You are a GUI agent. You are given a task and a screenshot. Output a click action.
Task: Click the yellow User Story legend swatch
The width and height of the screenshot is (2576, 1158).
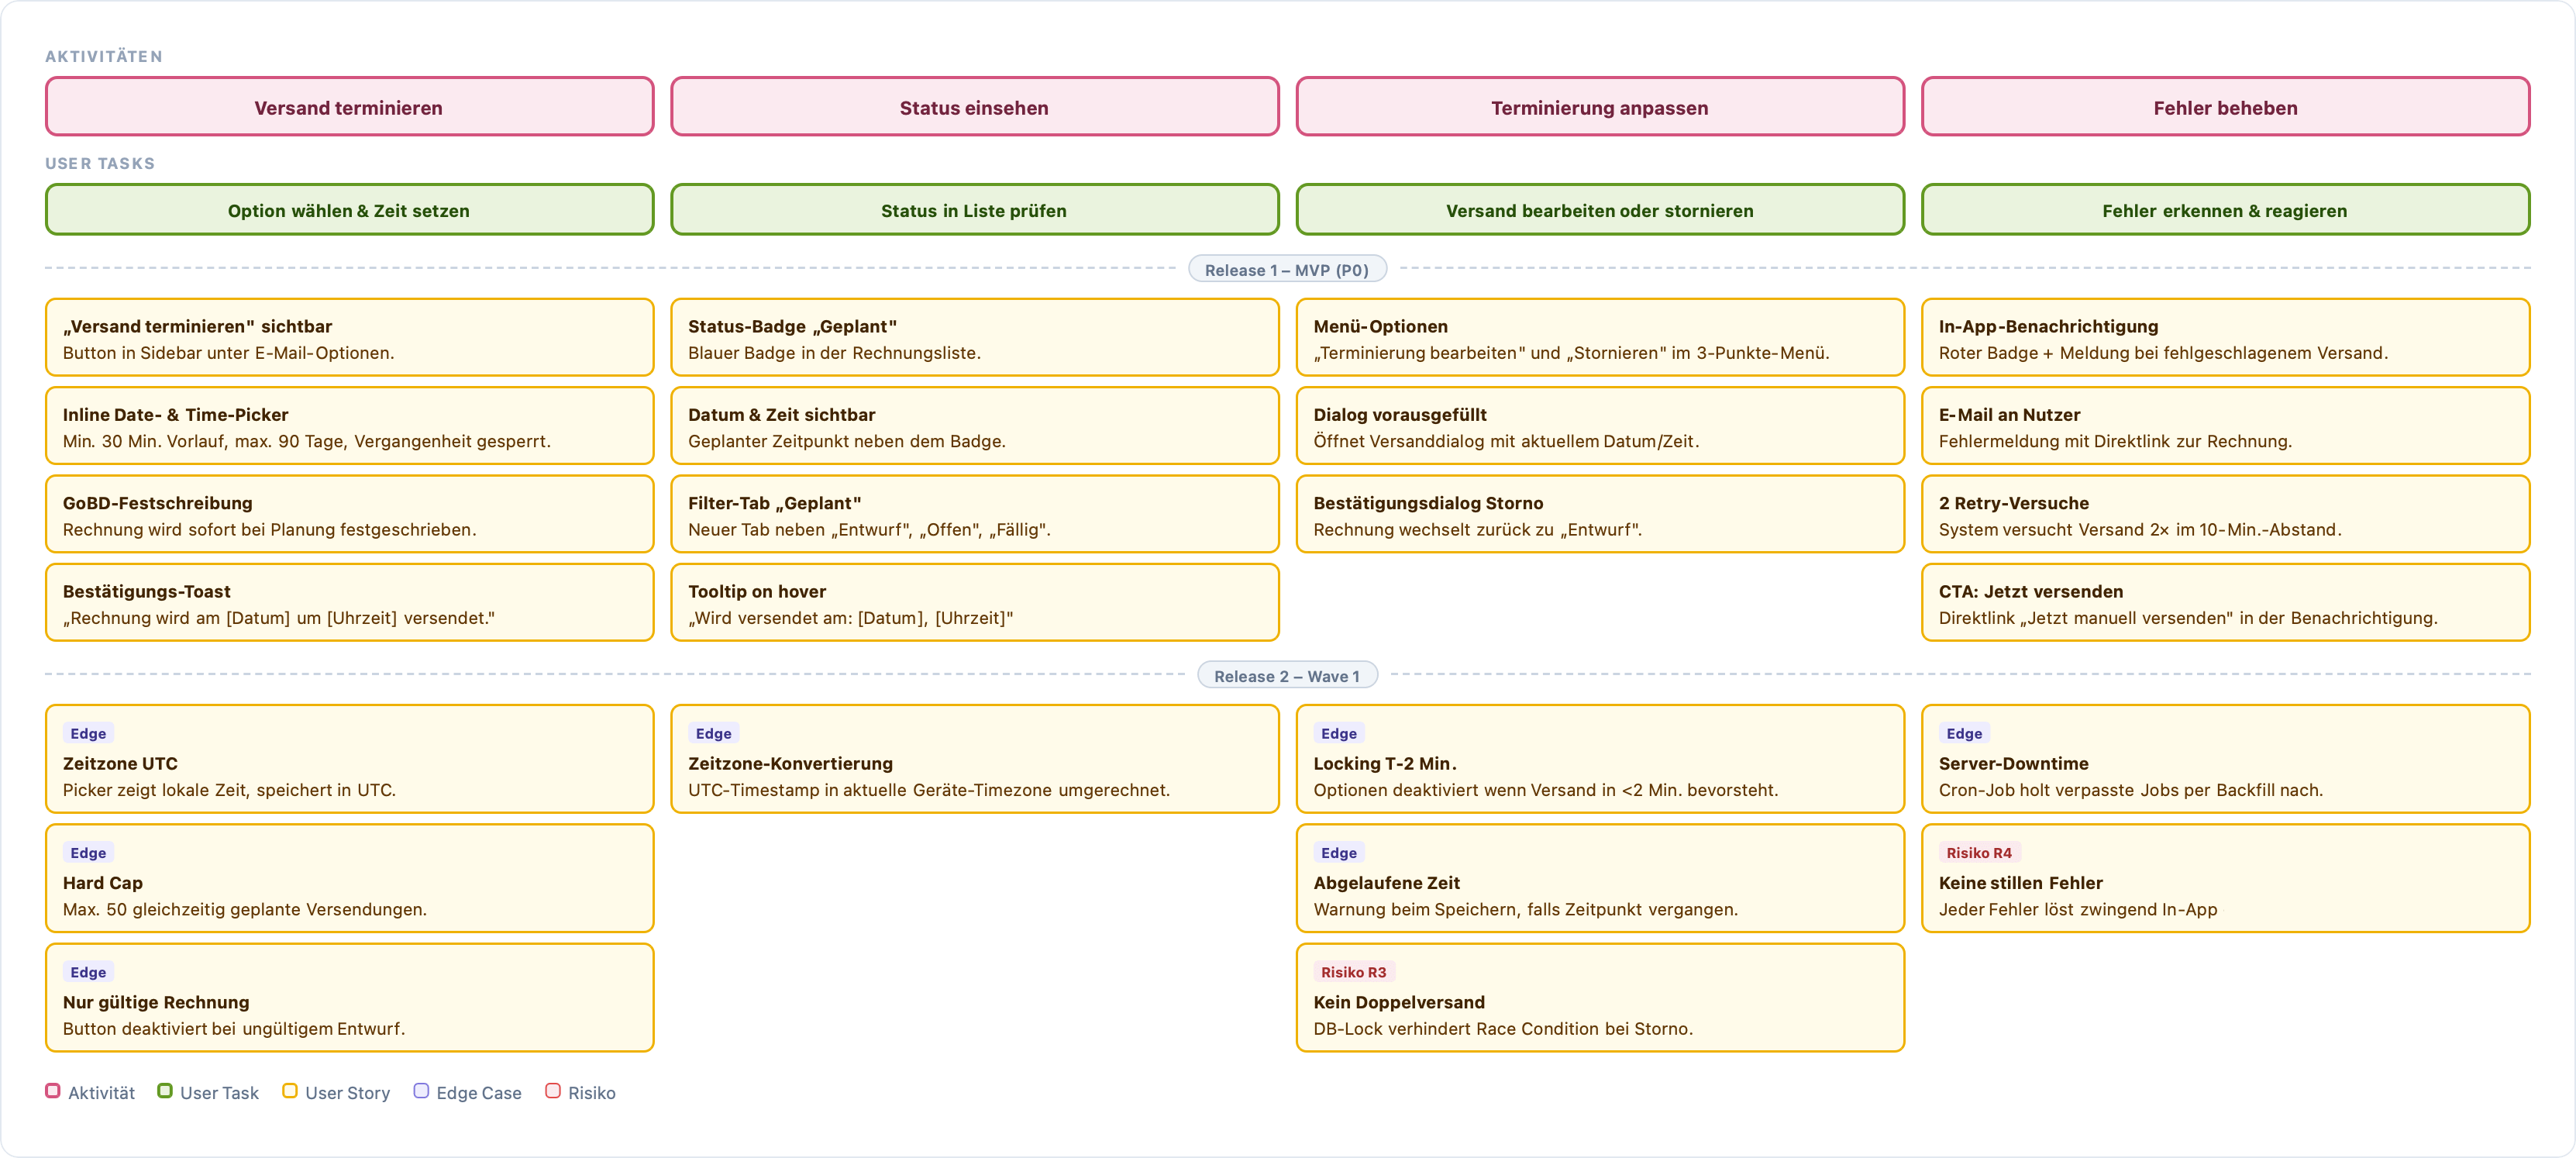pos(290,1091)
